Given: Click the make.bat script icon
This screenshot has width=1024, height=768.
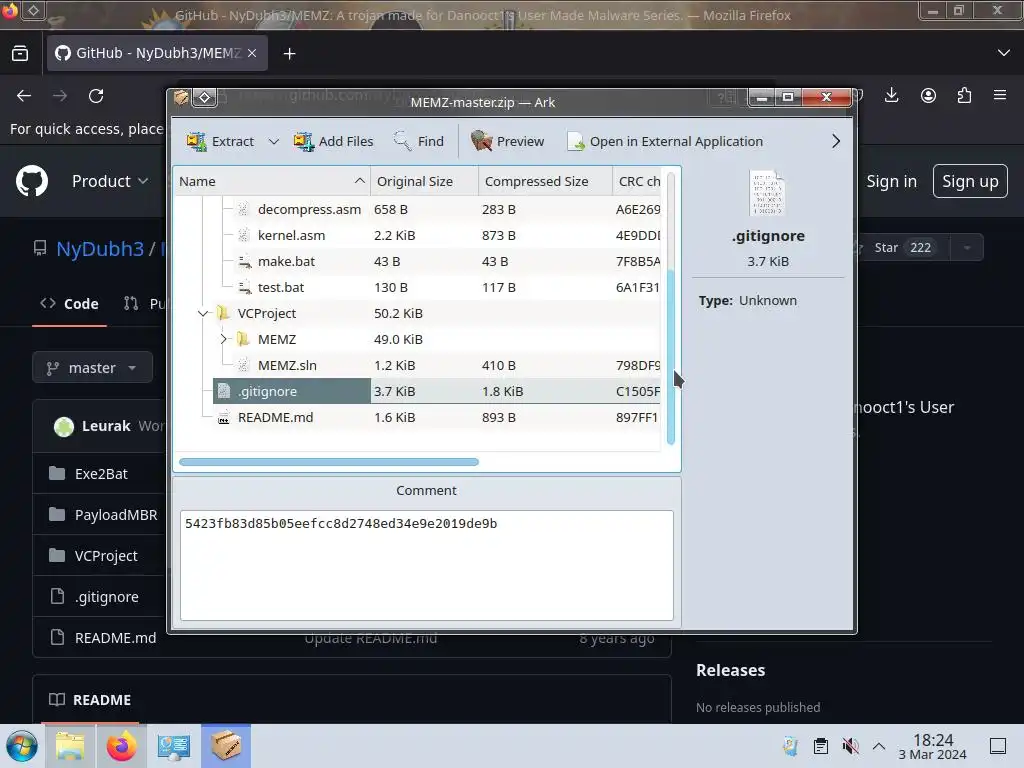Looking at the screenshot, I should point(244,261).
